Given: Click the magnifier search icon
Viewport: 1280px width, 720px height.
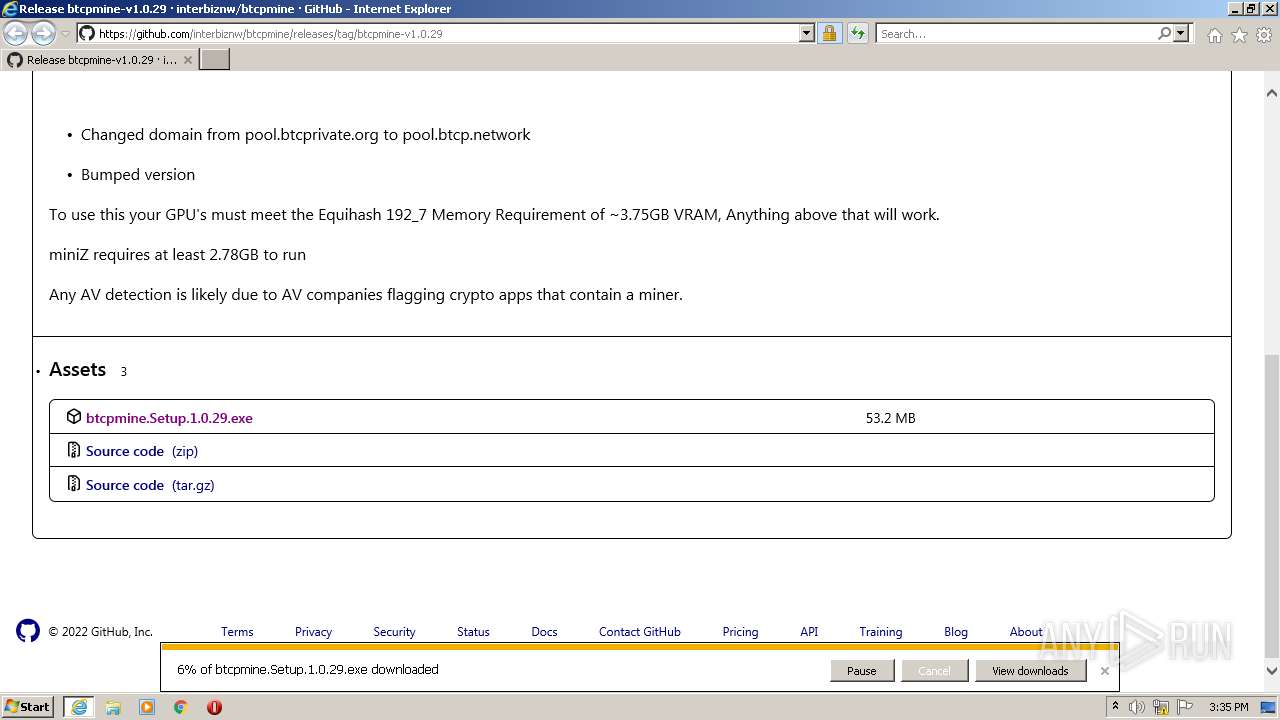Looking at the screenshot, I should [1164, 33].
